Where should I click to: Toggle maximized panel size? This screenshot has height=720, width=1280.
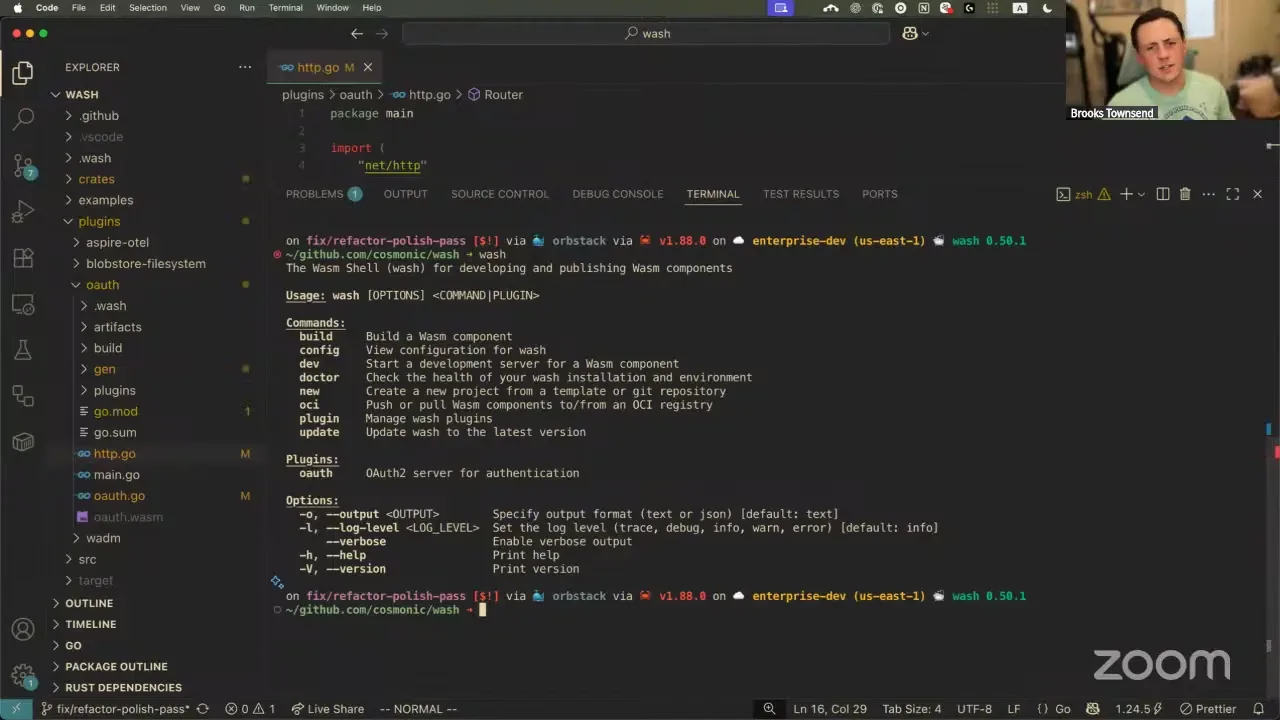tap(1232, 194)
